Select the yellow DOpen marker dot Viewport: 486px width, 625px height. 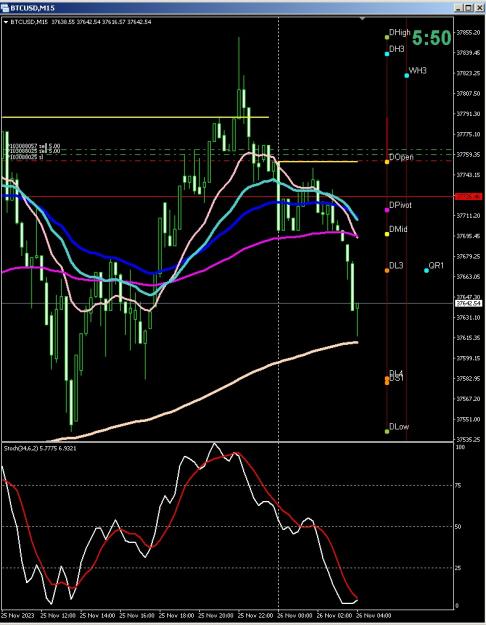pyautogui.click(x=387, y=162)
